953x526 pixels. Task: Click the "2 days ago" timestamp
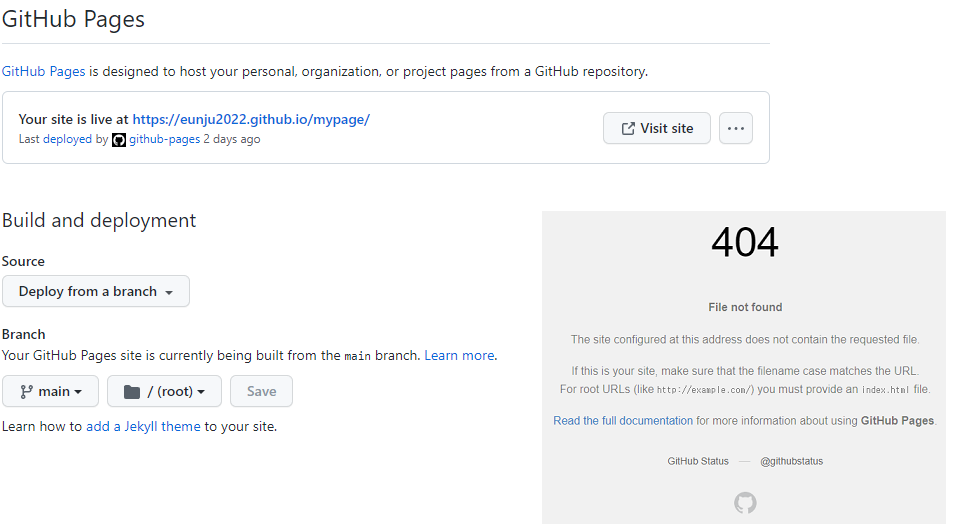pos(232,139)
